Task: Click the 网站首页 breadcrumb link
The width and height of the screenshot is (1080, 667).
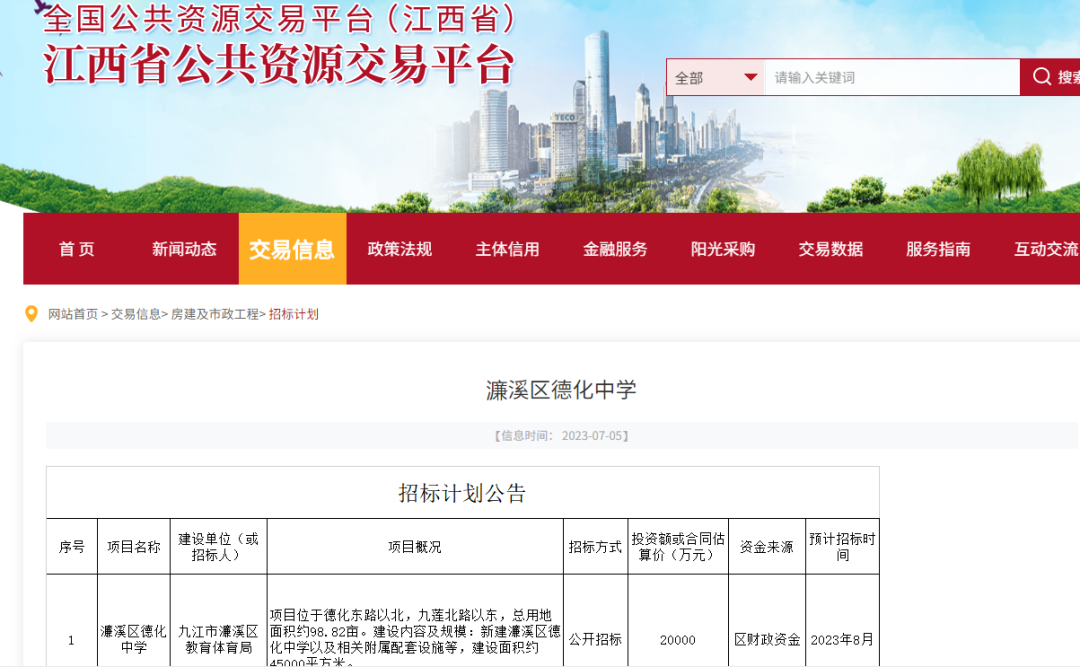Action: tap(73, 314)
